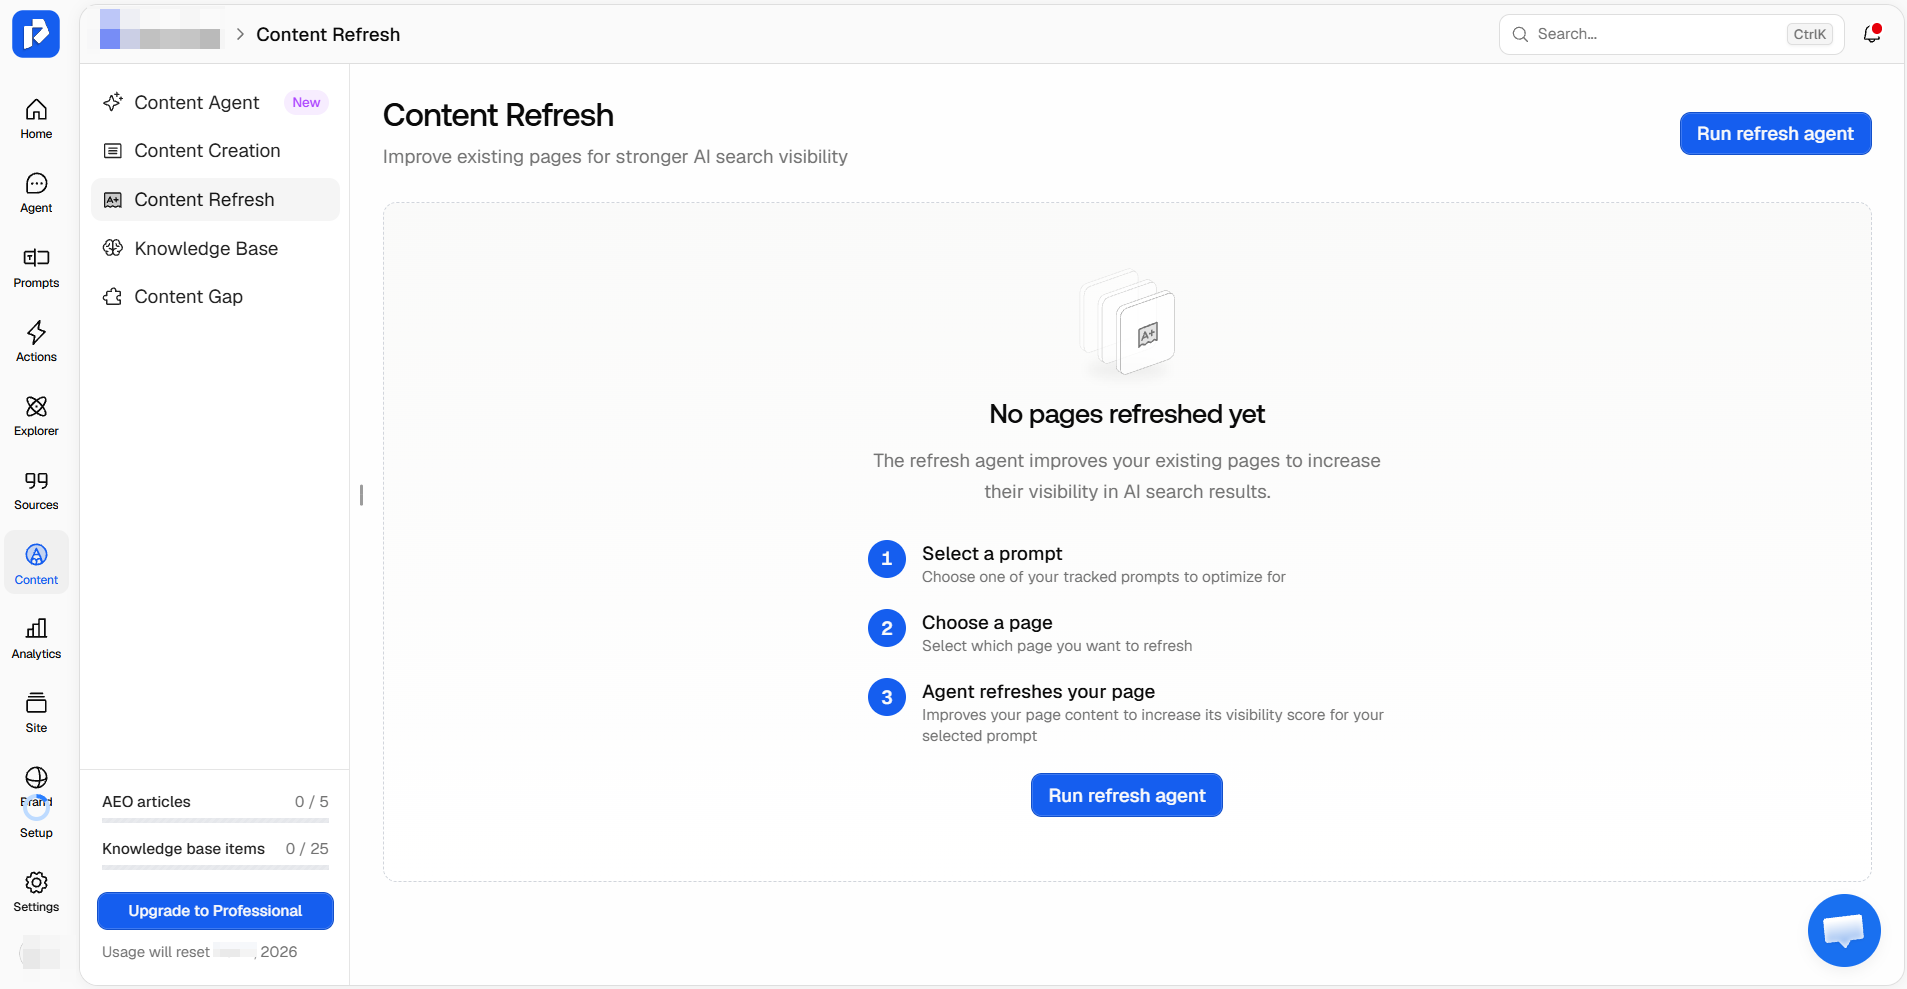The height and width of the screenshot is (989, 1907).
Task: Open Knowledge Base menu item
Action: [x=215, y=248]
